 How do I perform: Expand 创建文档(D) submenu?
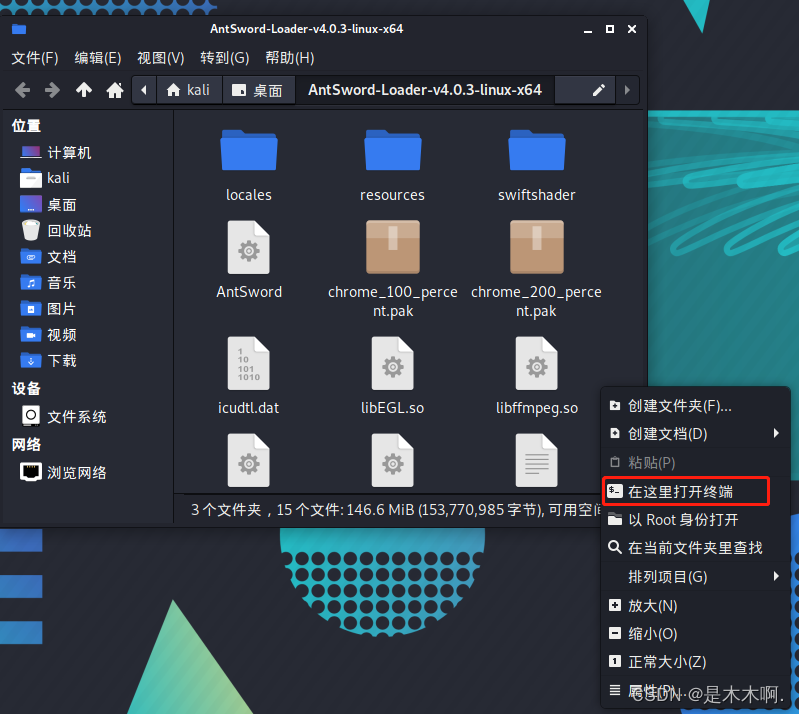tap(696, 434)
